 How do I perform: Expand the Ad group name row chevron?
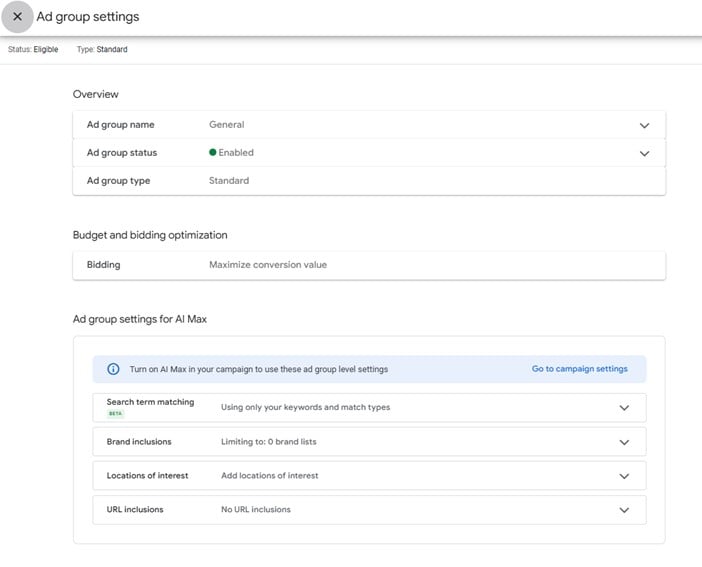point(644,125)
